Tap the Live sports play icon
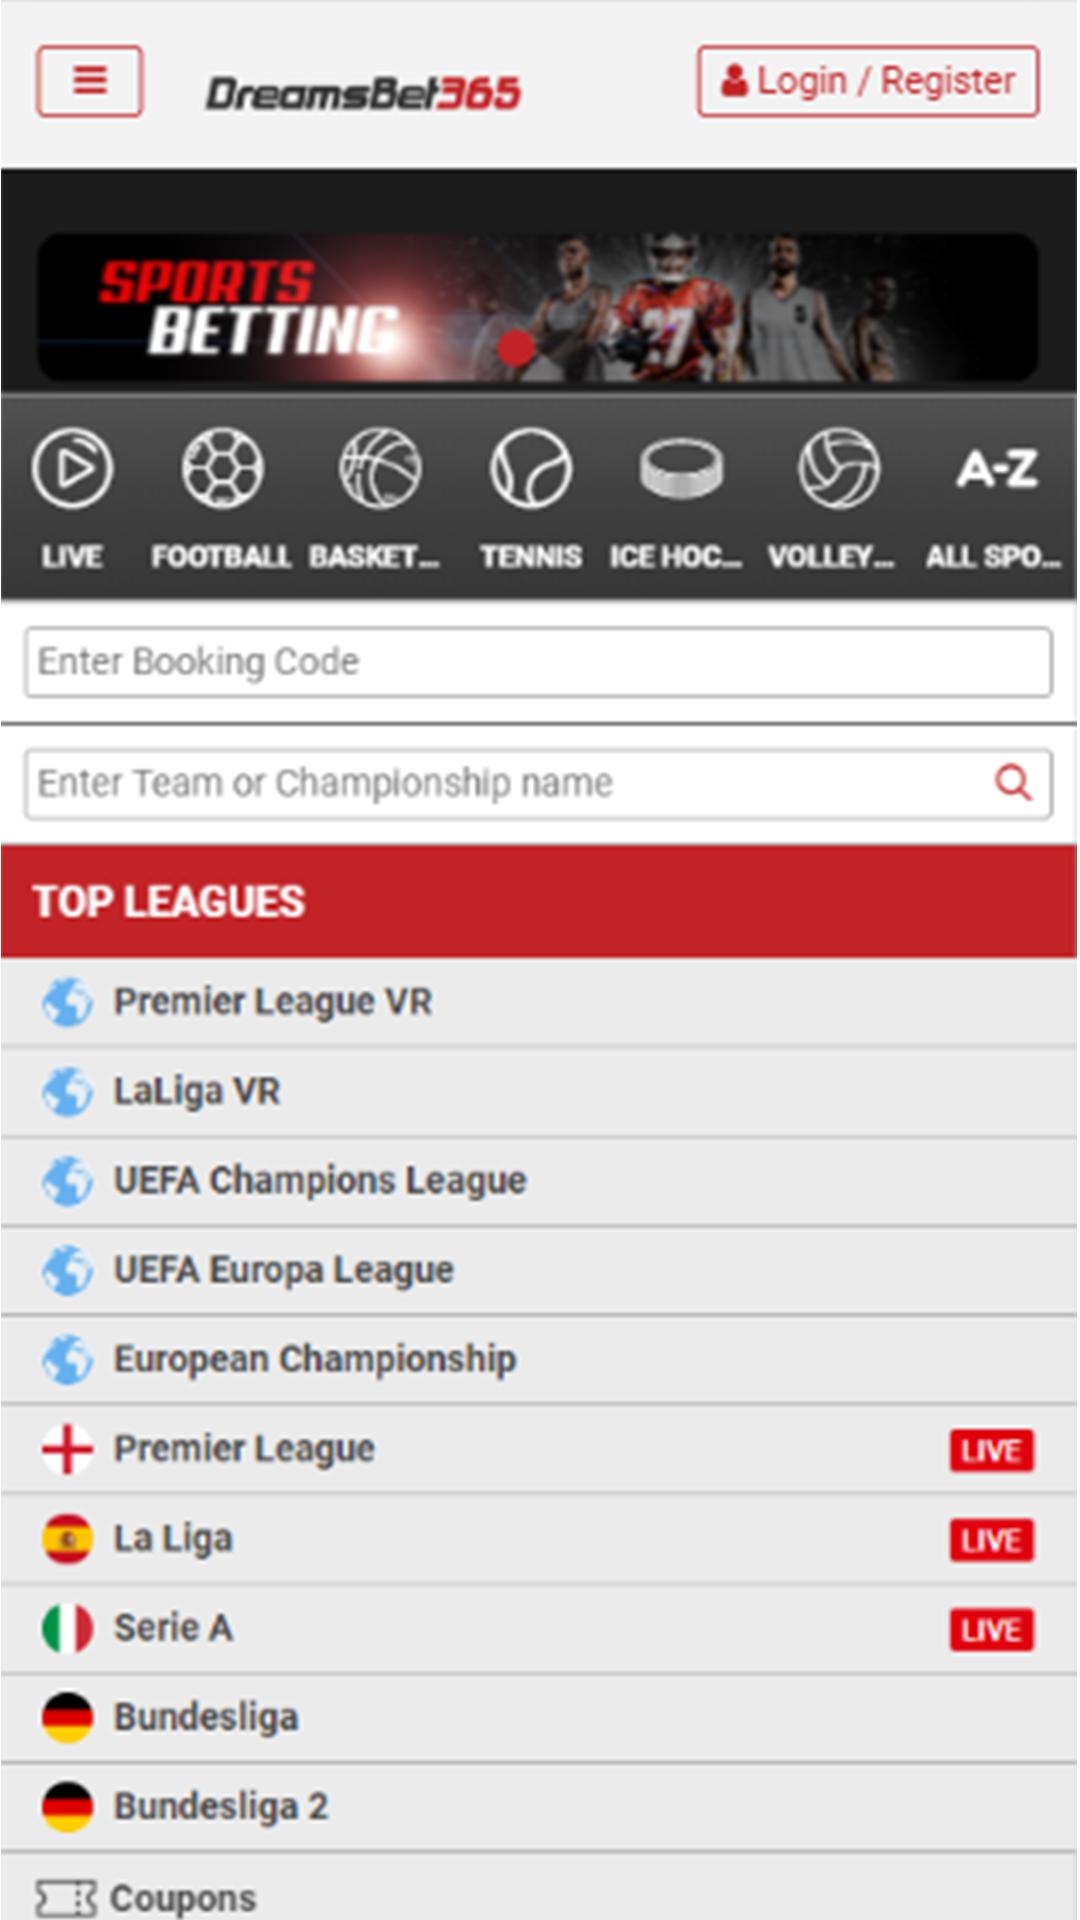Image resolution: width=1080 pixels, height=1920 pixels. click(72, 469)
